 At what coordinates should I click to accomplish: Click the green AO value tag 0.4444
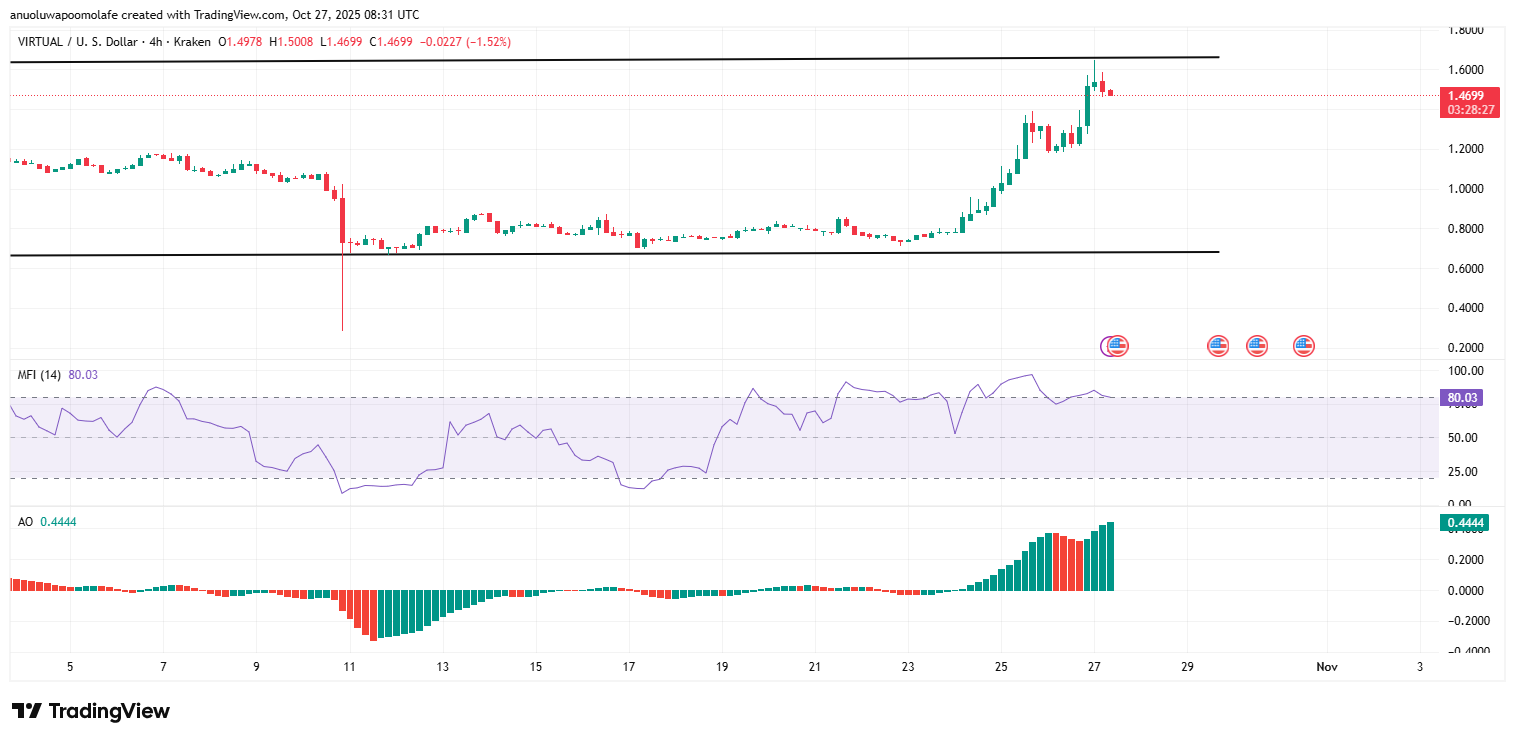[x=1461, y=522]
